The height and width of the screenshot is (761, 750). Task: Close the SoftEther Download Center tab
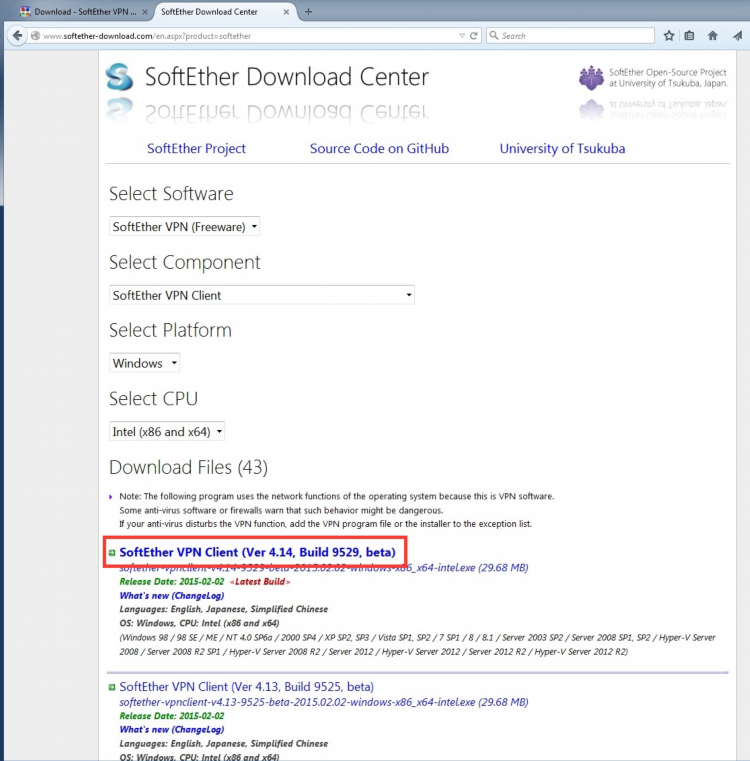click(x=286, y=12)
